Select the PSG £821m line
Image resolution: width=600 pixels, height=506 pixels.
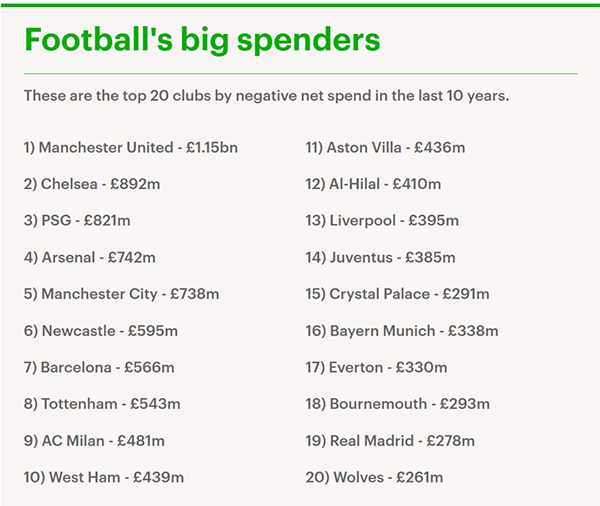click(x=84, y=221)
